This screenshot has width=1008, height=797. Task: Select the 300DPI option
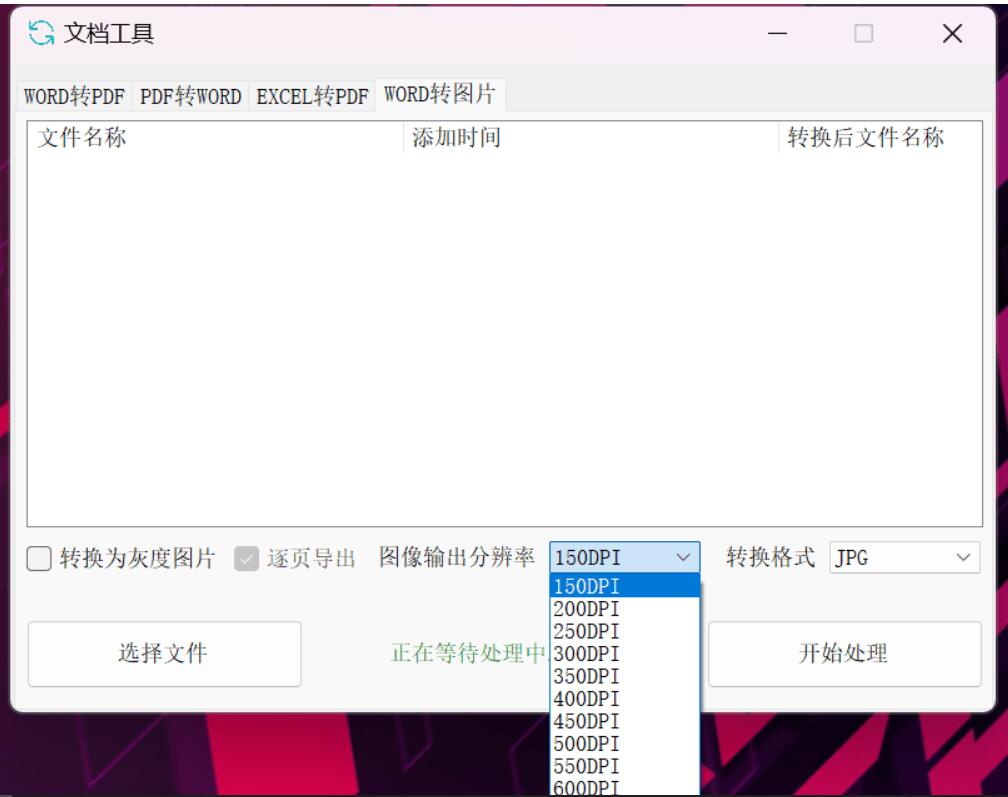tap(624, 654)
